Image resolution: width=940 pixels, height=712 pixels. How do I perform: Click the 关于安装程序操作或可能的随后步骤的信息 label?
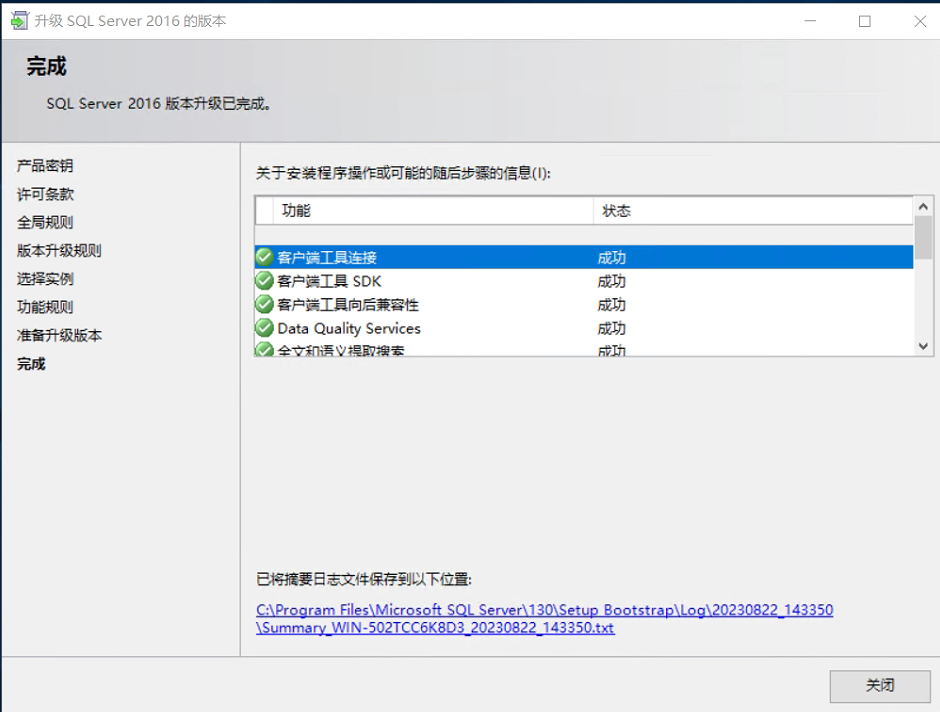coord(403,173)
